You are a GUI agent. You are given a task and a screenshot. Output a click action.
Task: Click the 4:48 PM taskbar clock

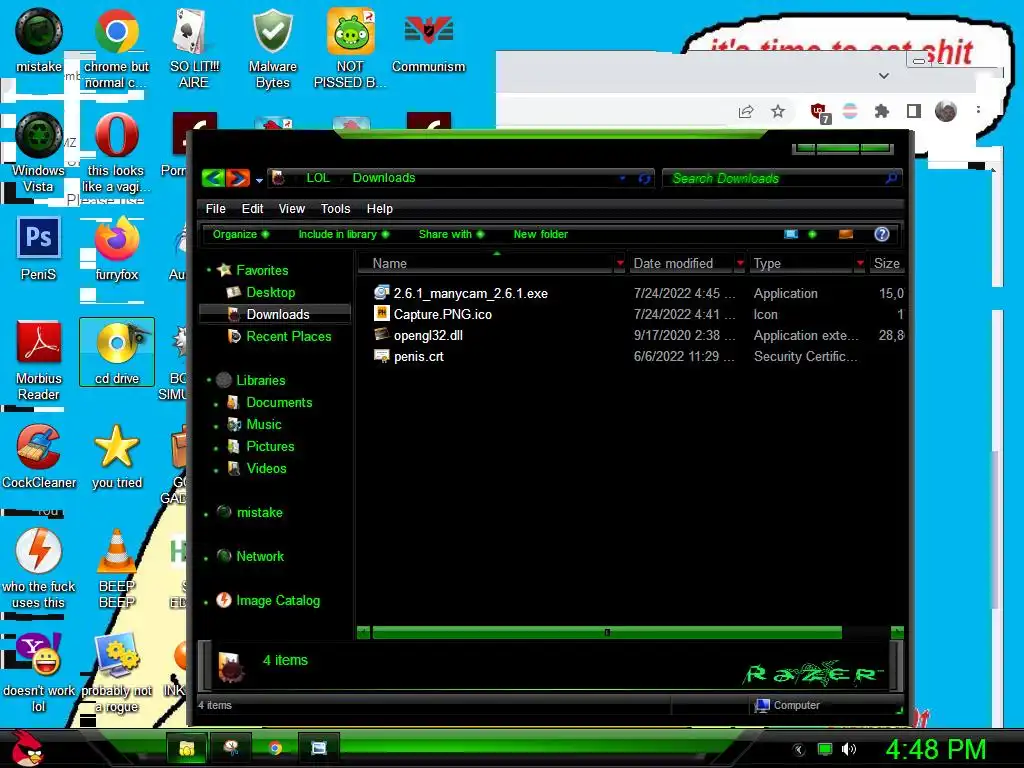[x=936, y=749]
